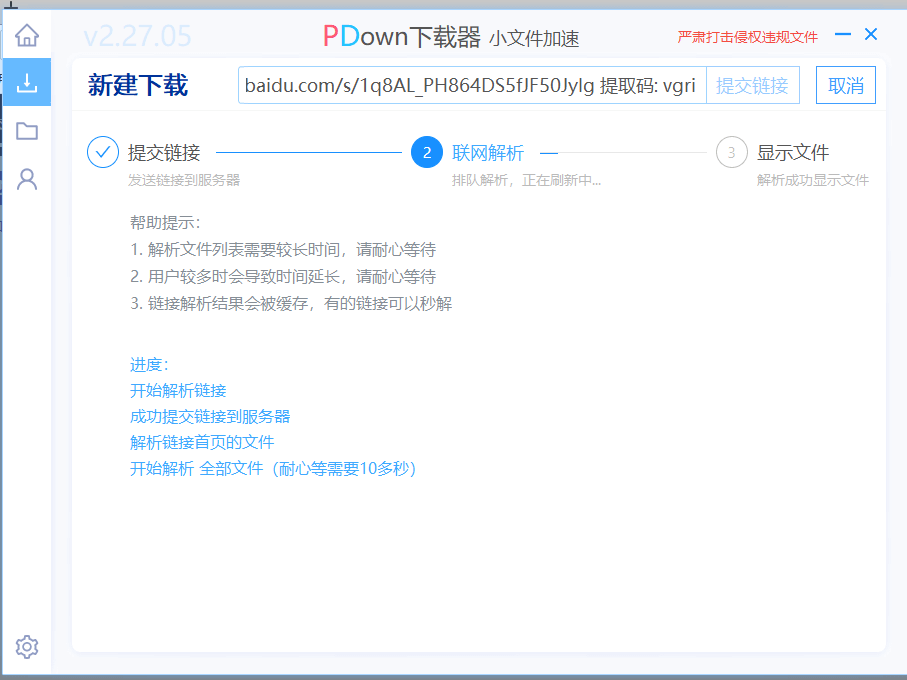Open the home page icon in sidebar

pos(27,35)
